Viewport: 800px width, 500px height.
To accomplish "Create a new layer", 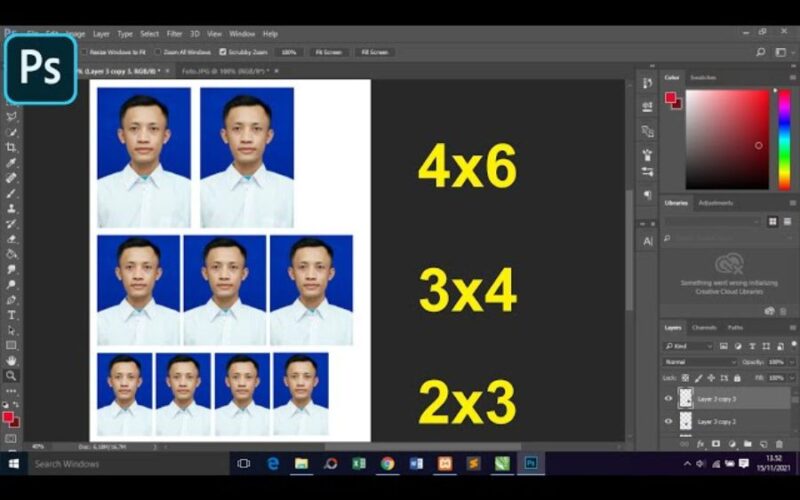I will pos(763,444).
